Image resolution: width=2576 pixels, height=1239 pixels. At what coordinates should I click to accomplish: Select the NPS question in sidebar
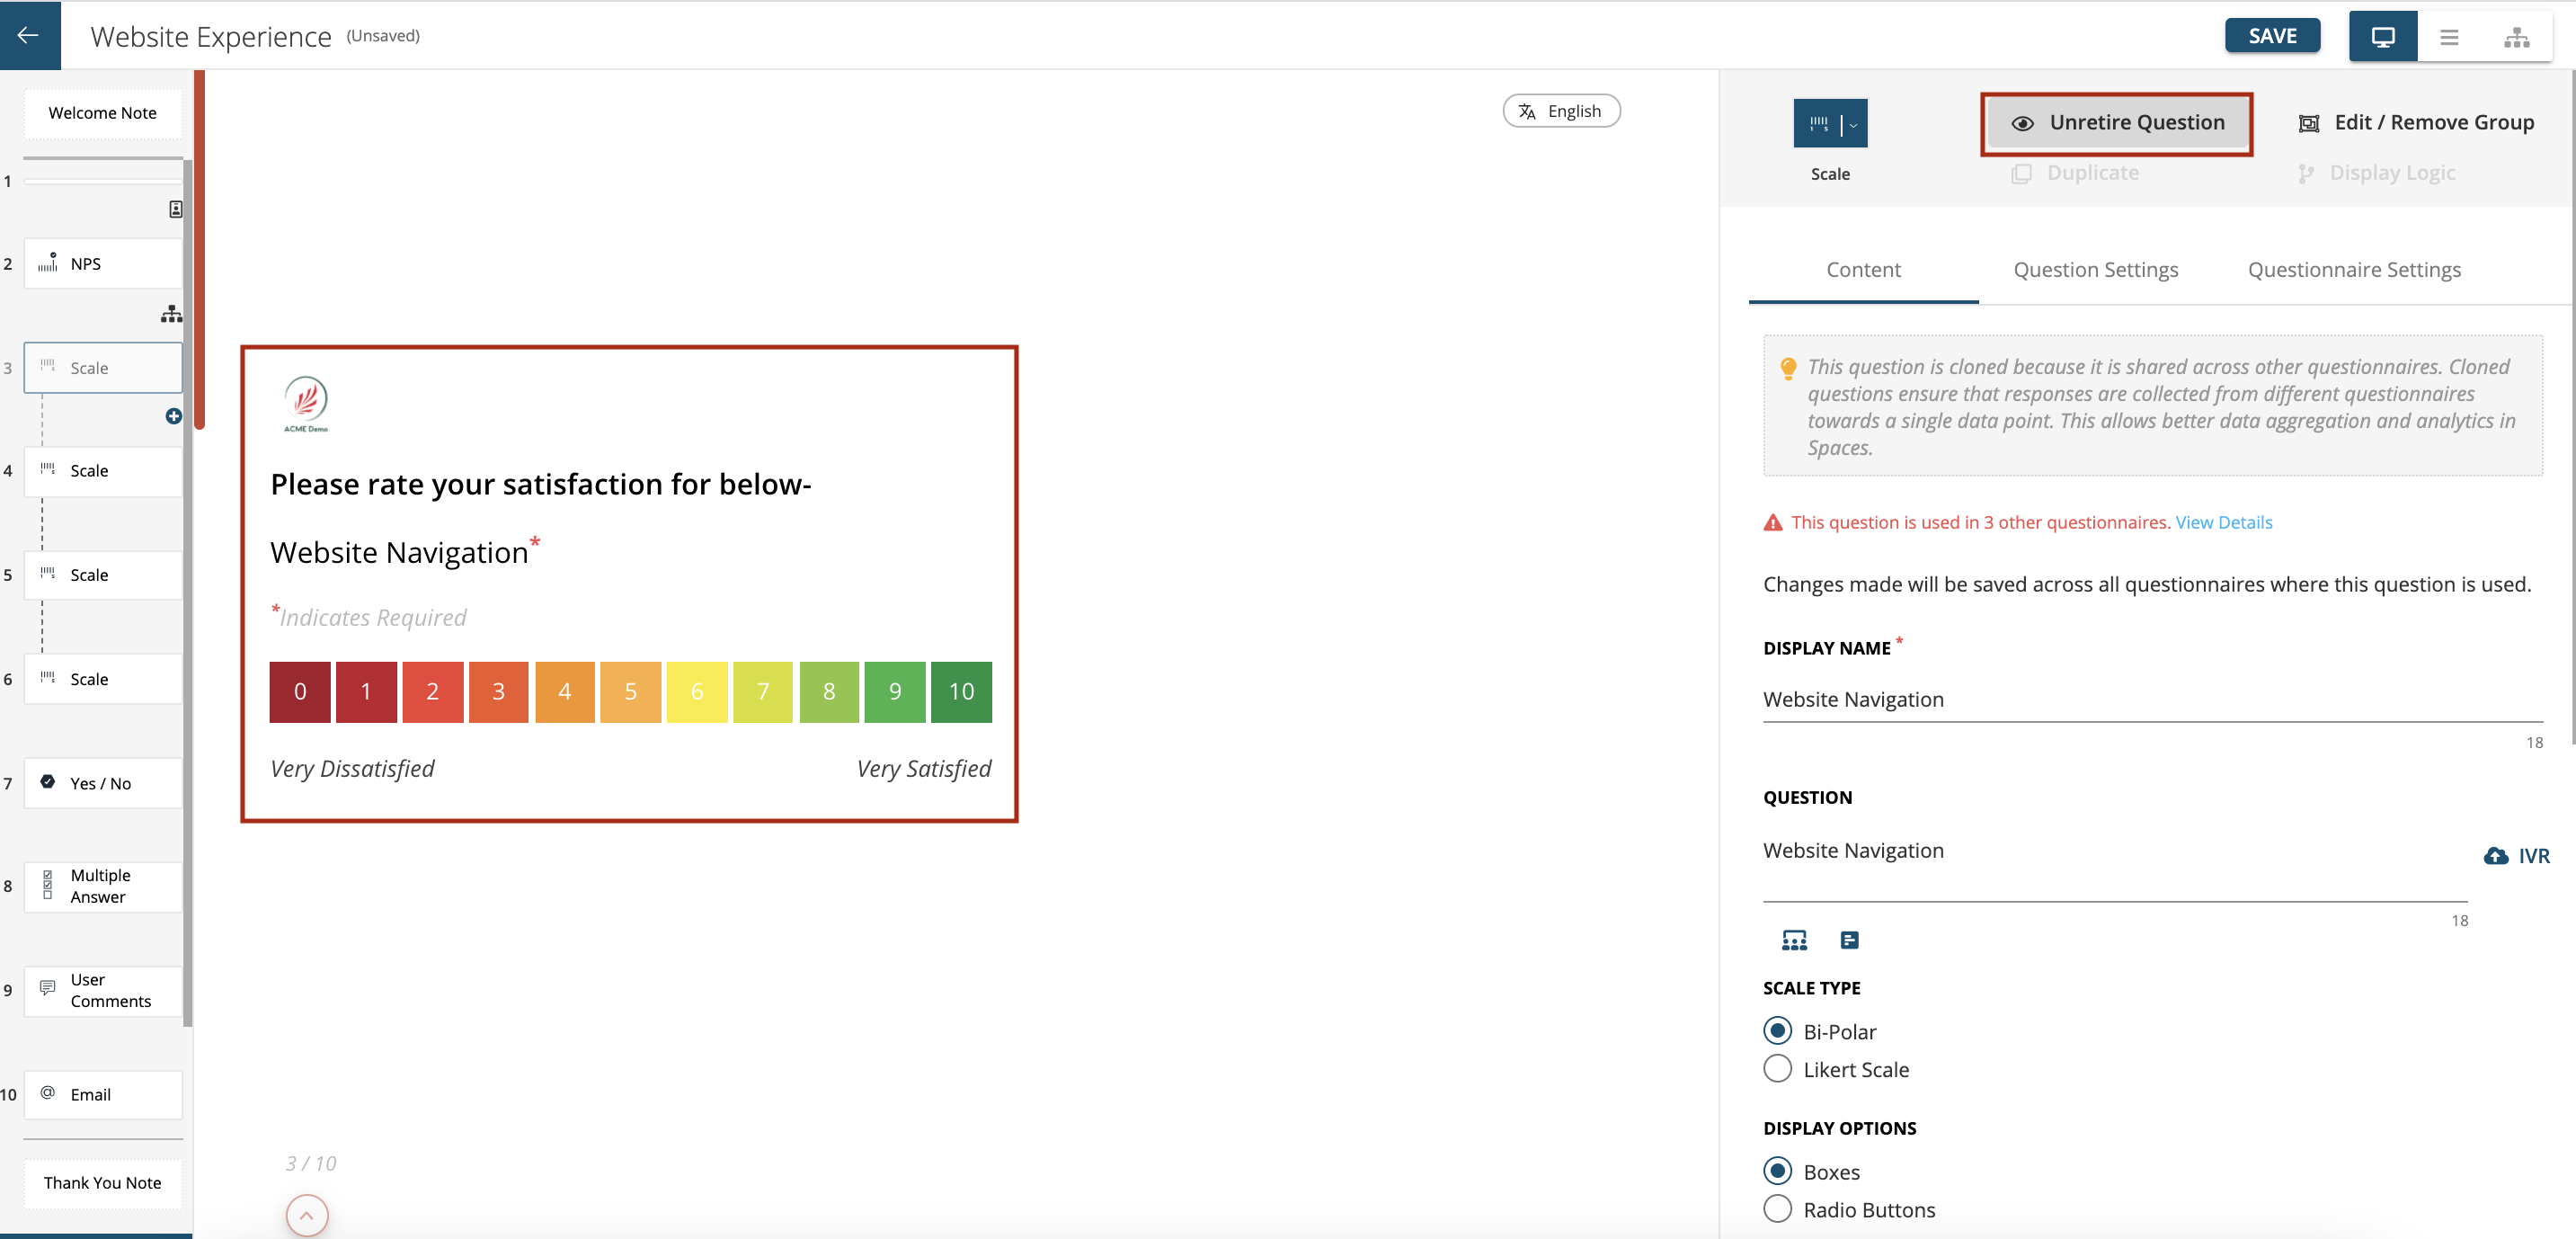tap(103, 264)
